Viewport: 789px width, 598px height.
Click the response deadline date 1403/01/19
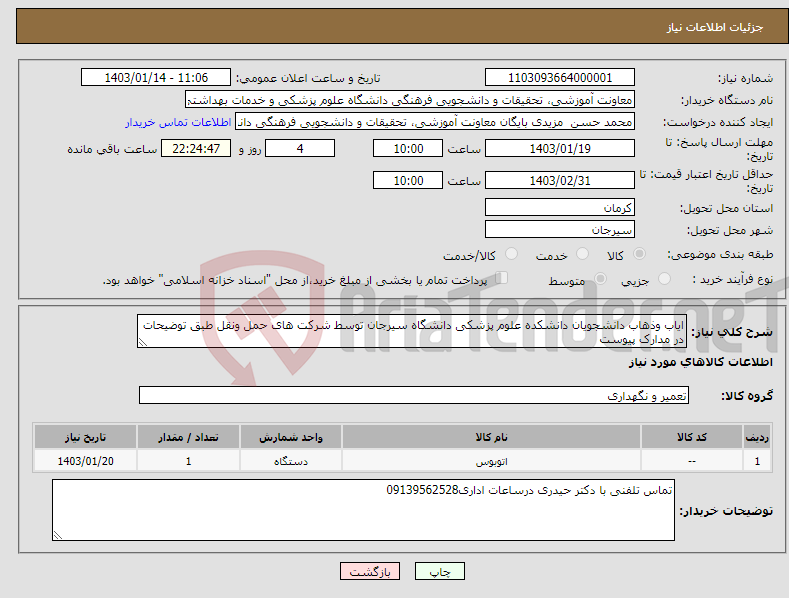coord(560,148)
